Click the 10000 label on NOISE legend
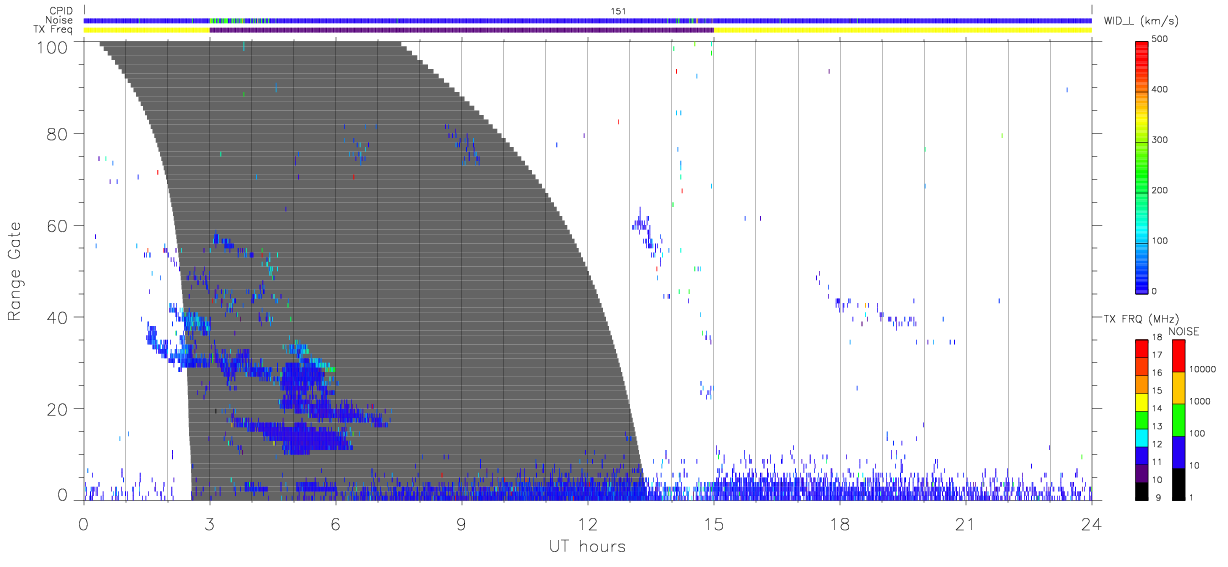This screenshot has width=1228, height=567. [1202, 369]
